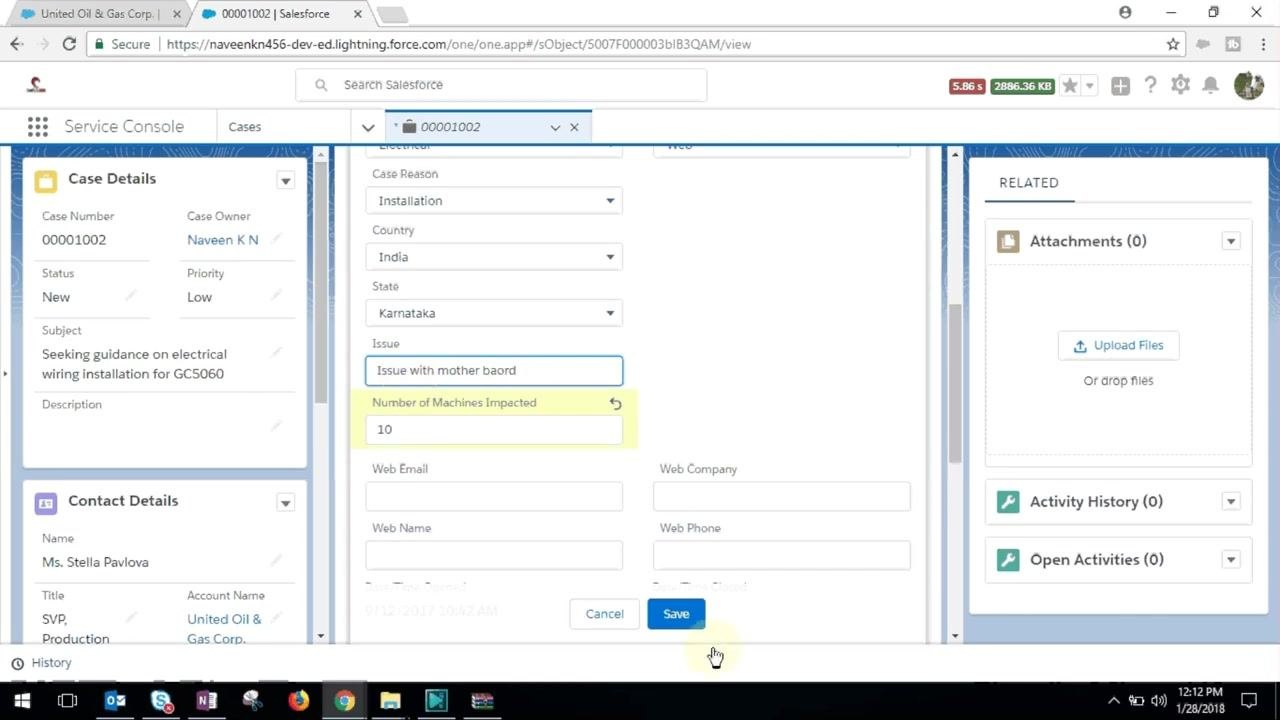Open United Oil & Gas Corp. account link
Viewport: 1280px width, 720px height.
coord(224,629)
